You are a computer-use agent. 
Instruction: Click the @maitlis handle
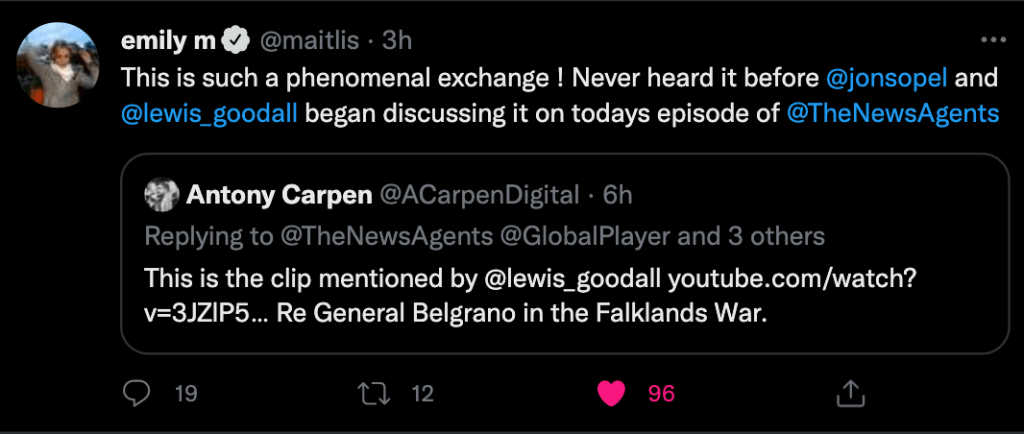point(310,40)
